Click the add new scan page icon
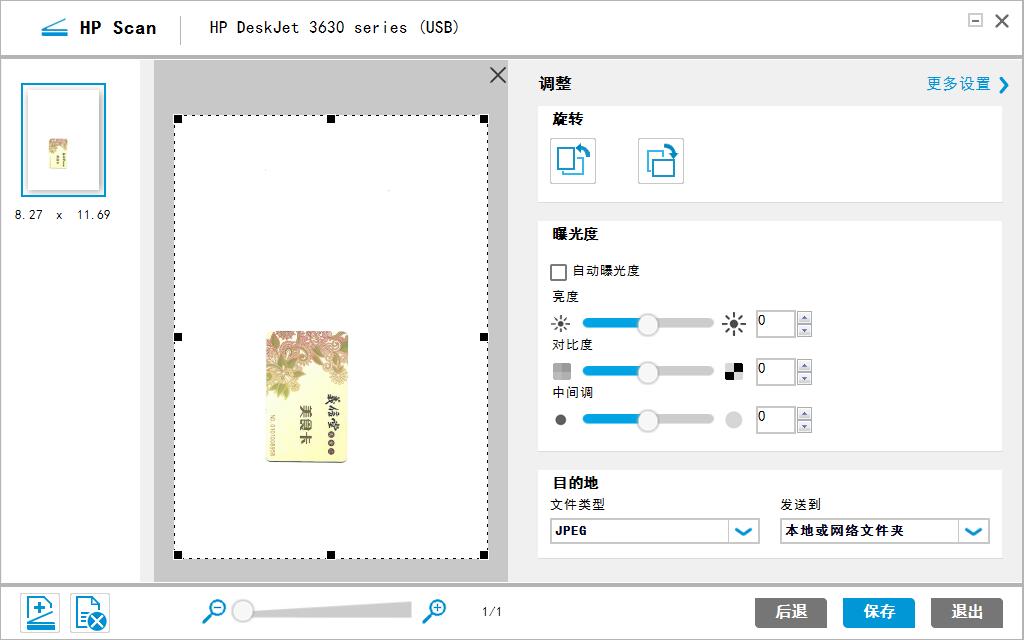Screen dimensions: 1024x640 coord(41,612)
